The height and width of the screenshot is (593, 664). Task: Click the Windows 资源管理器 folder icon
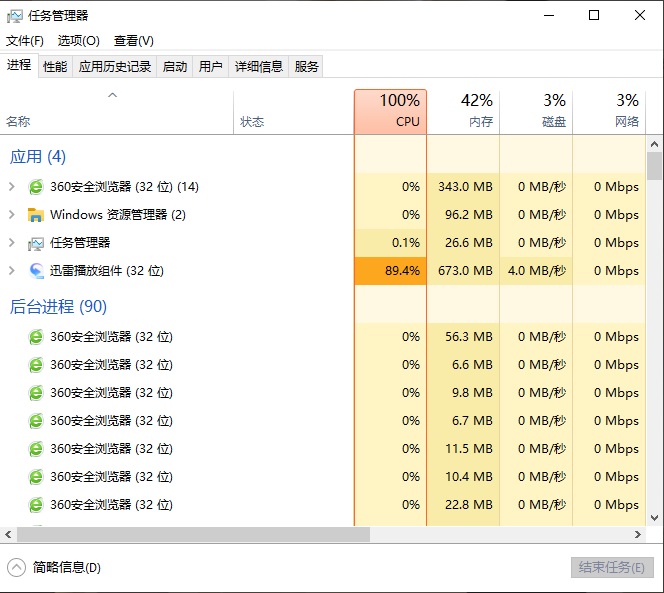[36, 215]
